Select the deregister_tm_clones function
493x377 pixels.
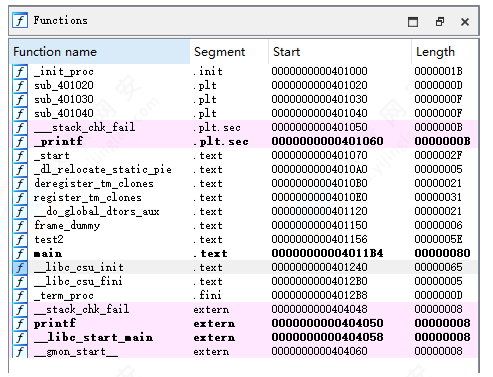tap(244, 183)
